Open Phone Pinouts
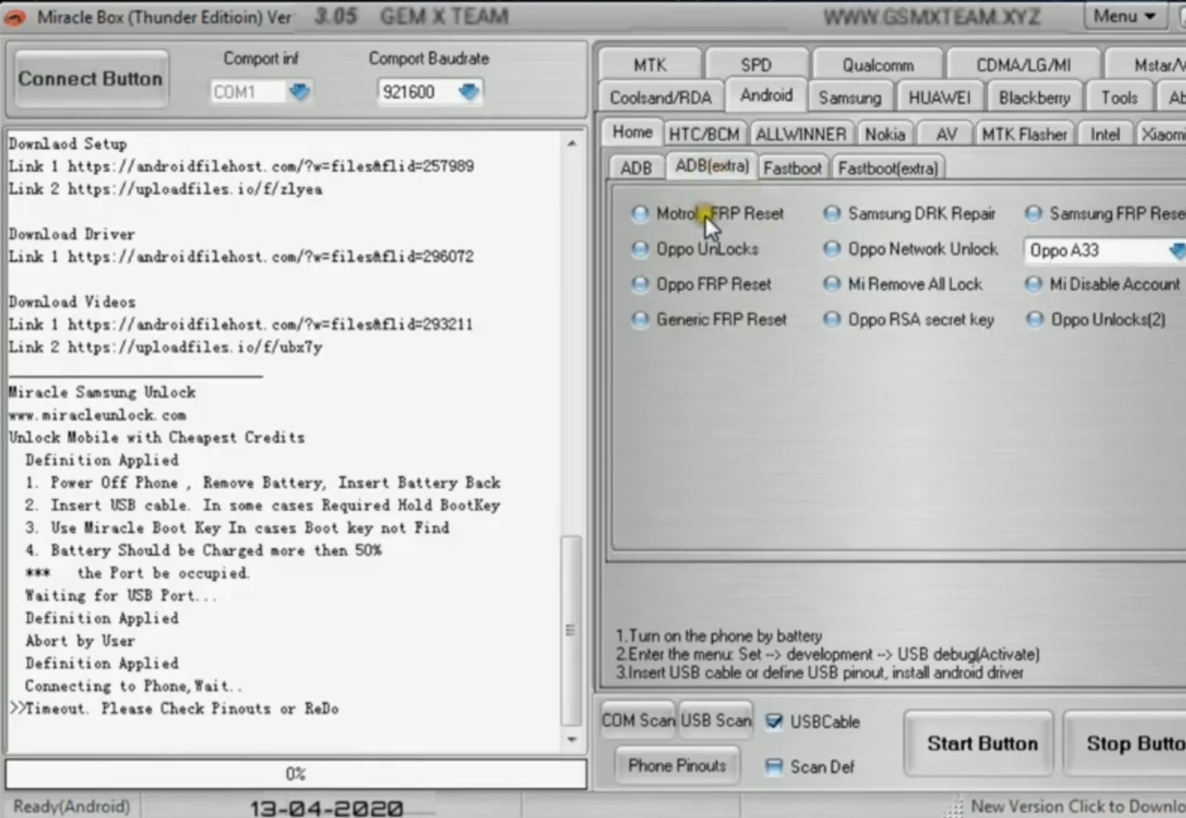The height and width of the screenshot is (818, 1186). pyautogui.click(x=677, y=766)
